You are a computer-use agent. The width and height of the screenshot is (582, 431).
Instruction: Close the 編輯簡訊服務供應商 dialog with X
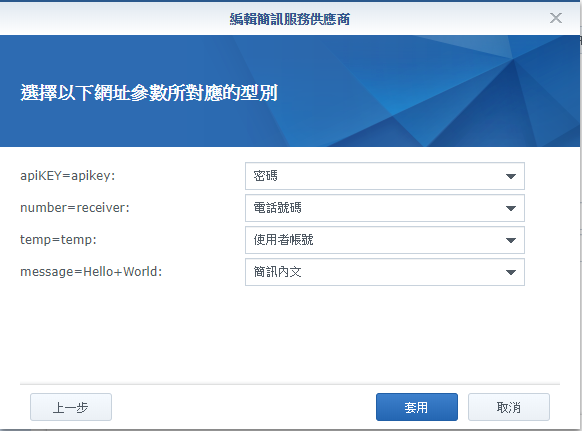[556, 18]
